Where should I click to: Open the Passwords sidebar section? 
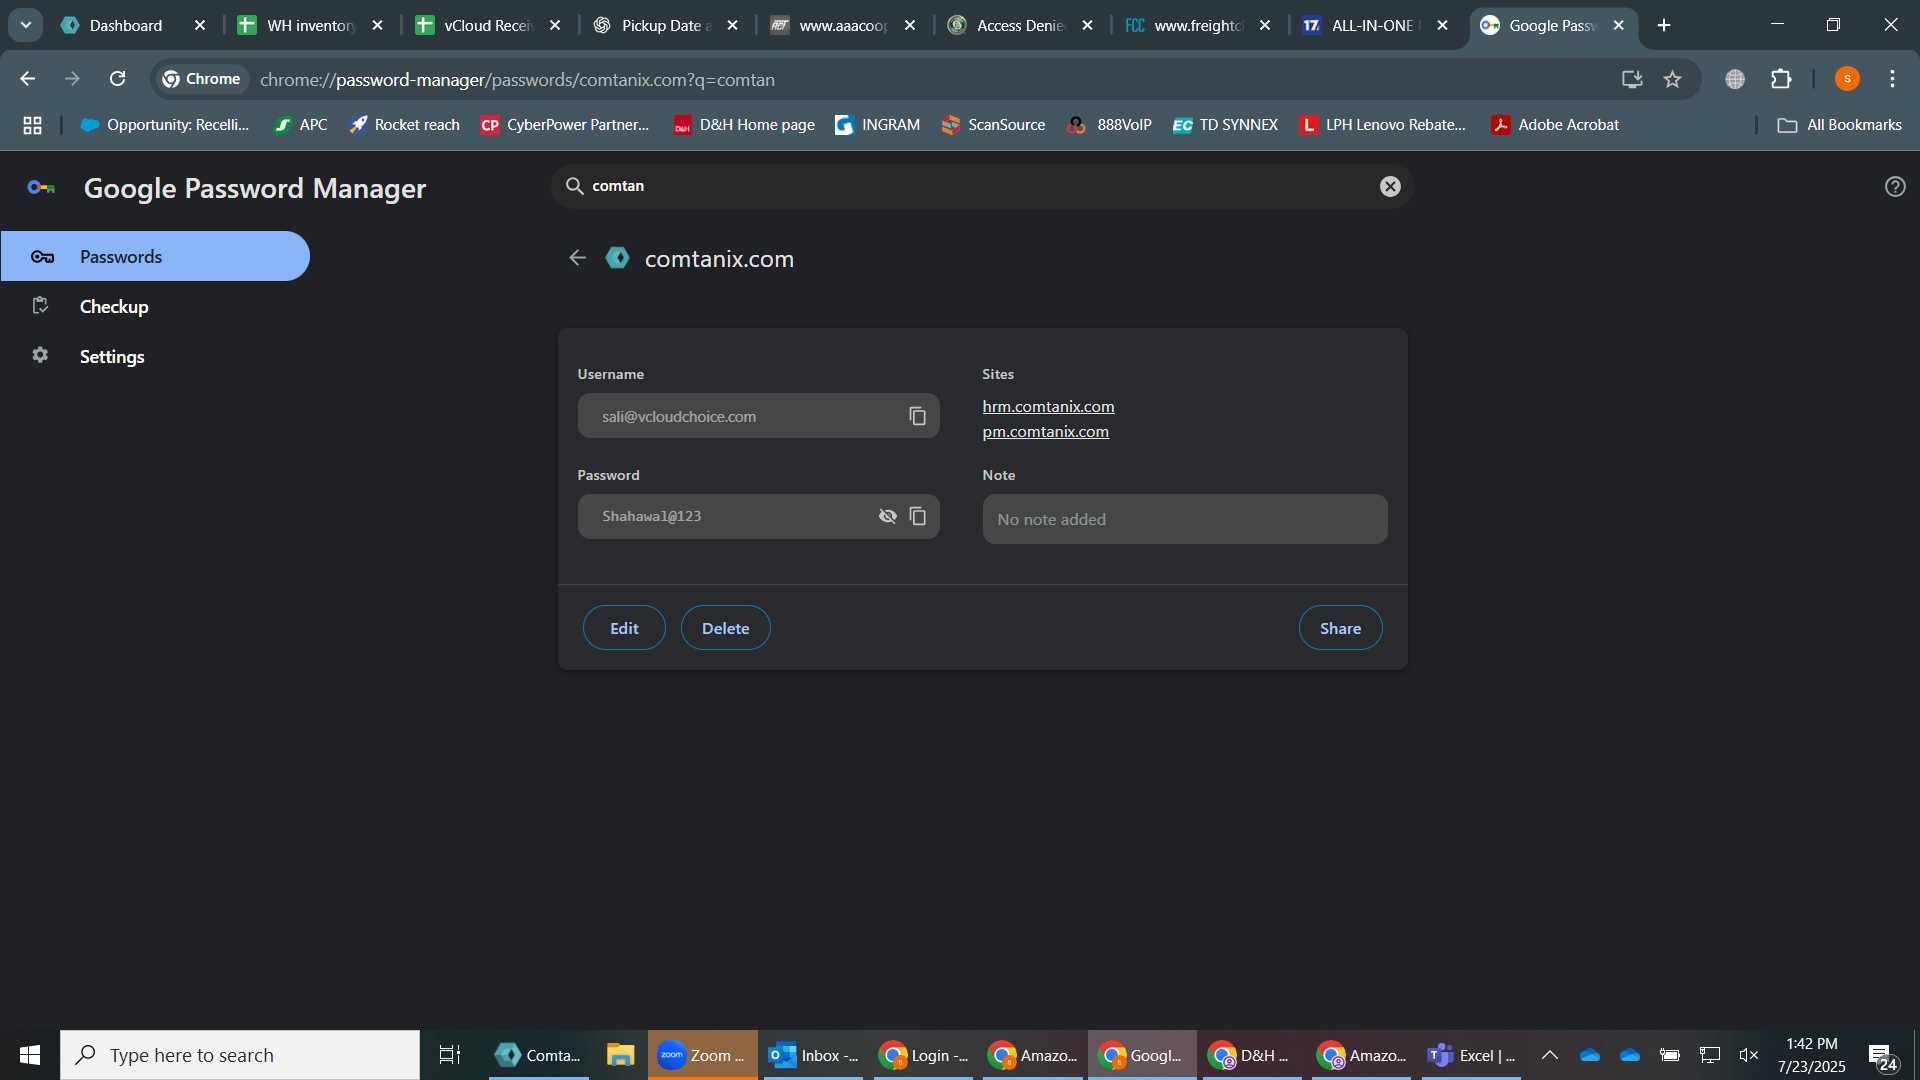pos(155,257)
